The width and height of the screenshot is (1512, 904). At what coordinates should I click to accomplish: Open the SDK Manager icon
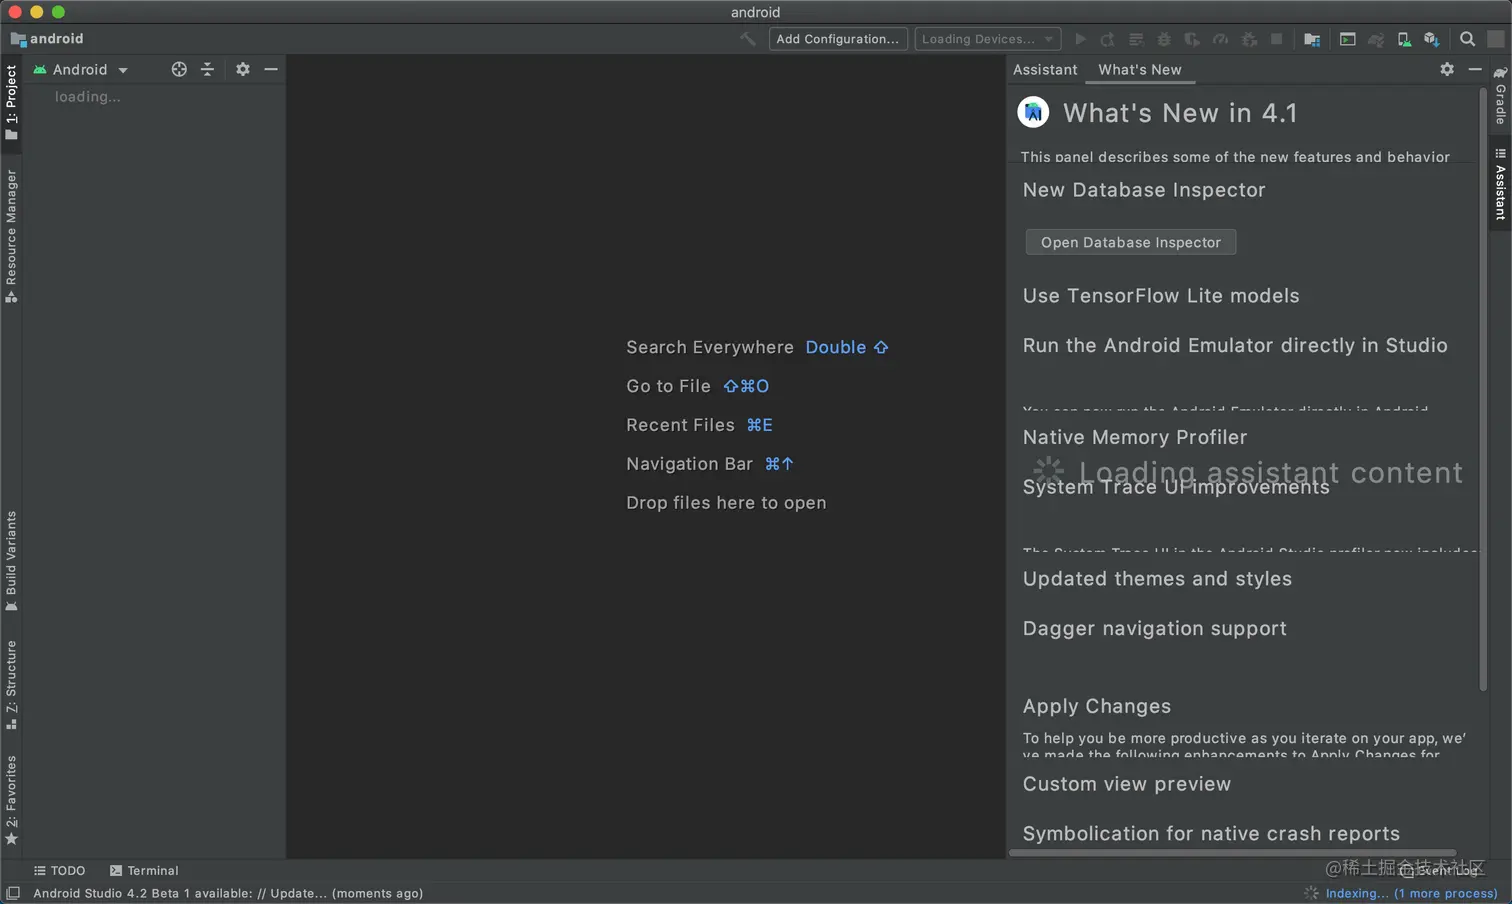1432,39
